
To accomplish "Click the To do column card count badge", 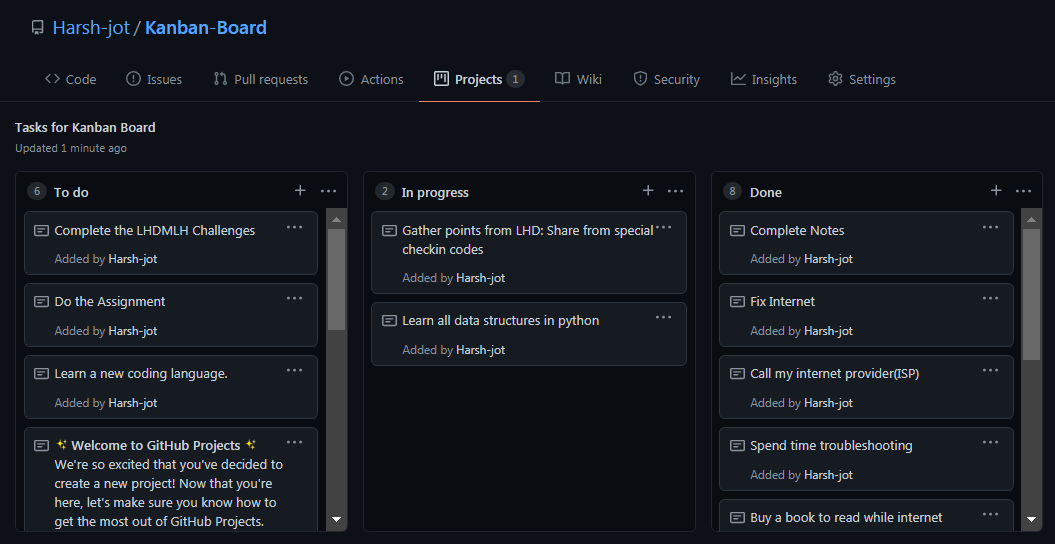I will coord(36,192).
